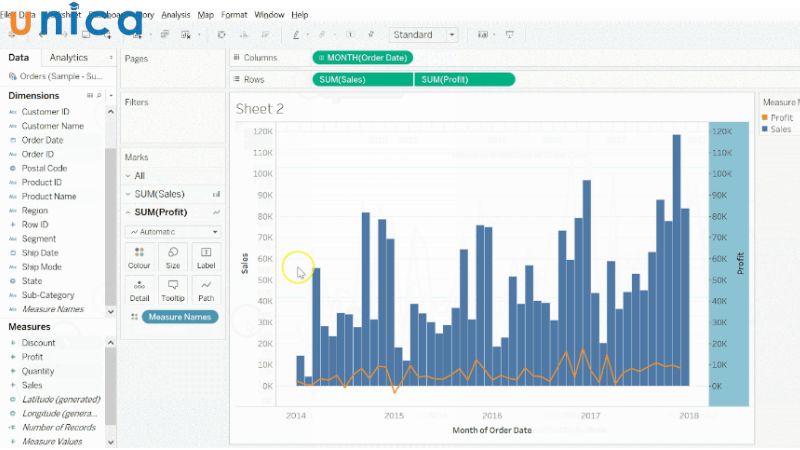Viewport: 800px width, 450px height.
Task: Expand the SUM(Sales) marks section
Action: pyautogui.click(x=129, y=194)
